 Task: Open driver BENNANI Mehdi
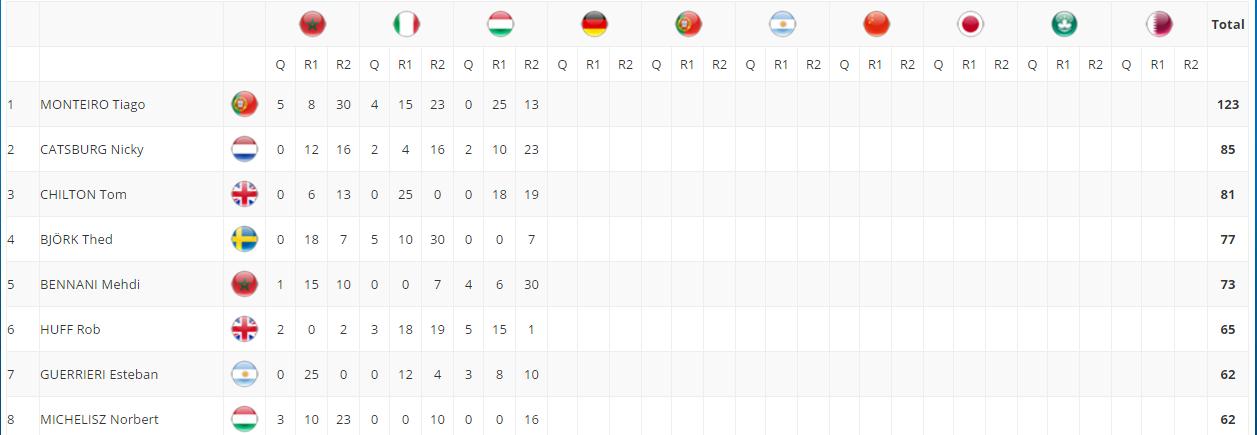coord(90,284)
